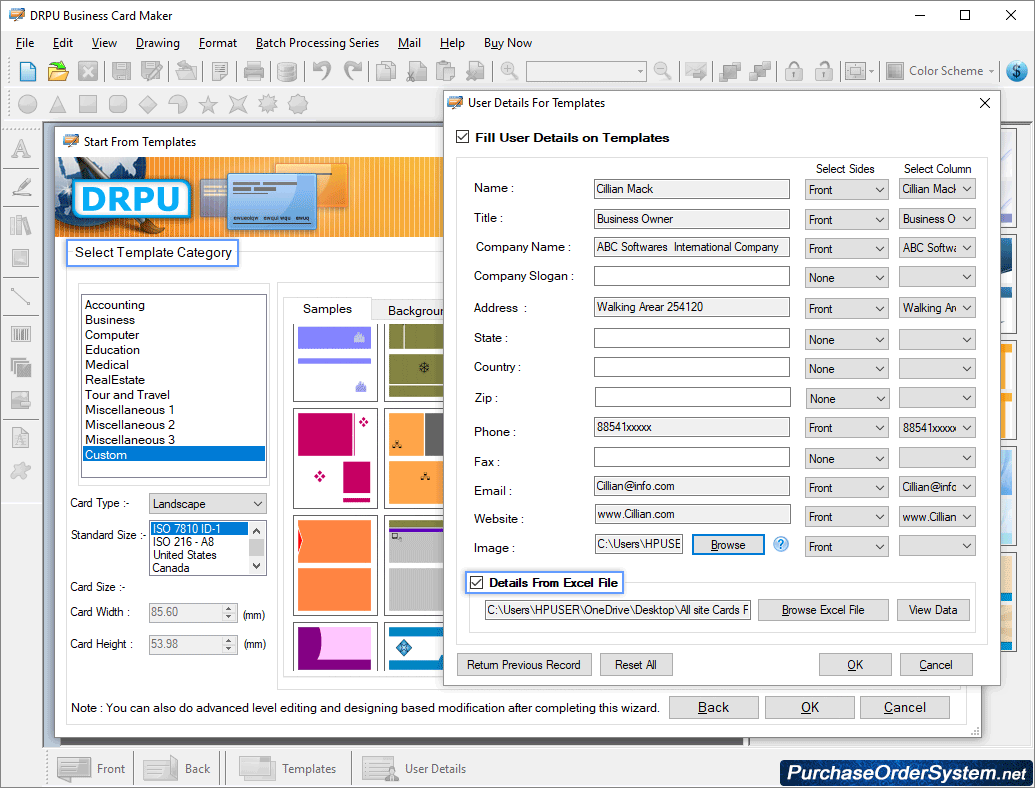Click the Return Previous Record button
1035x788 pixels.
tap(524, 665)
